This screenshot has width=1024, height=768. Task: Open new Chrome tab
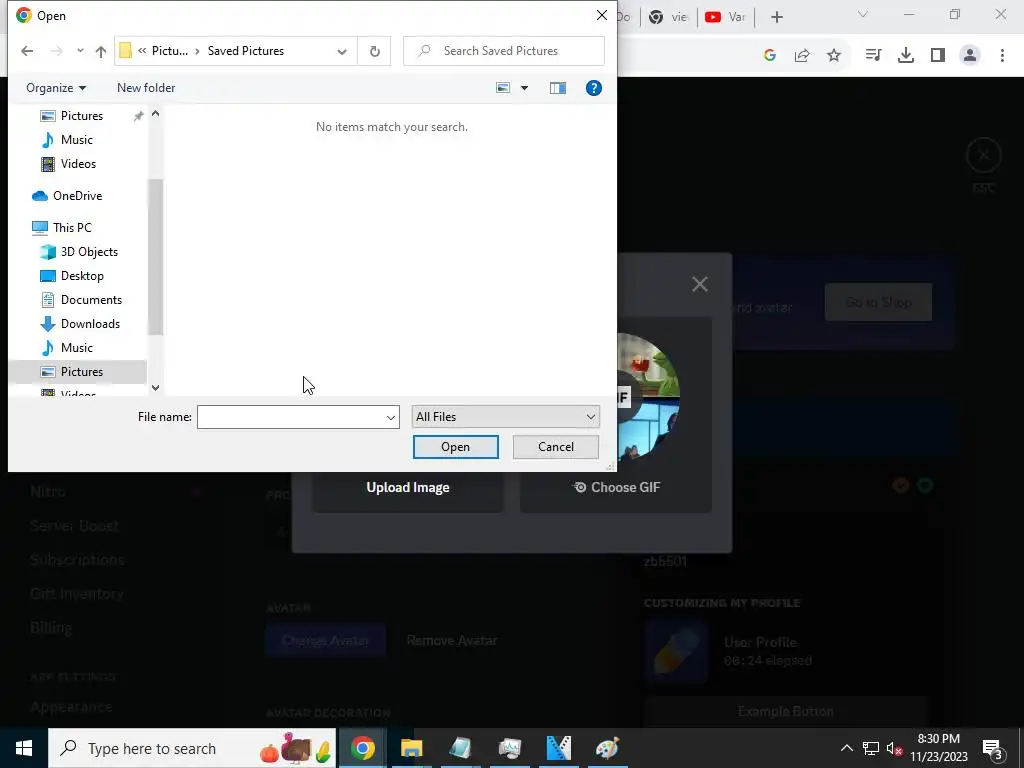click(x=776, y=17)
